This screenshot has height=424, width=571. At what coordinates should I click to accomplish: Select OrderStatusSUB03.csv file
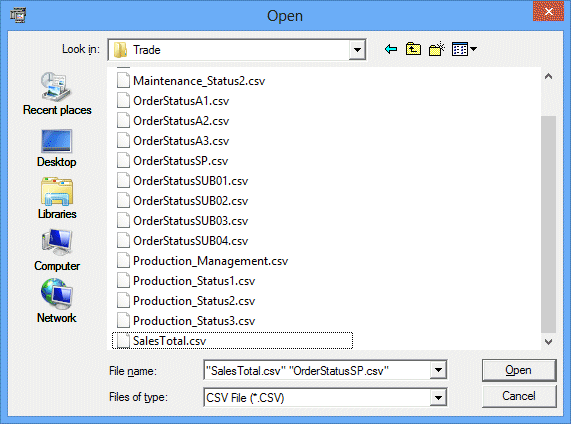(x=190, y=221)
